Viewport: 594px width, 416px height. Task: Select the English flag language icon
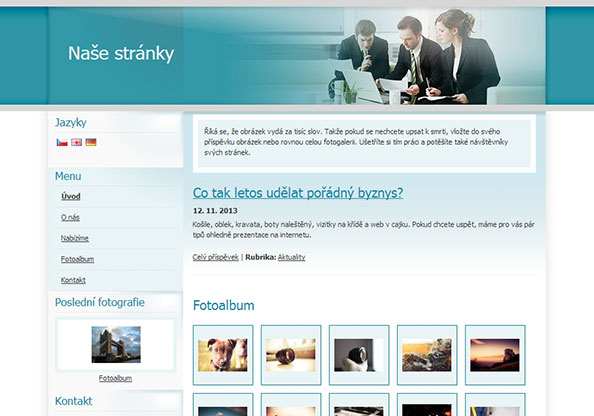click(77, 142)
